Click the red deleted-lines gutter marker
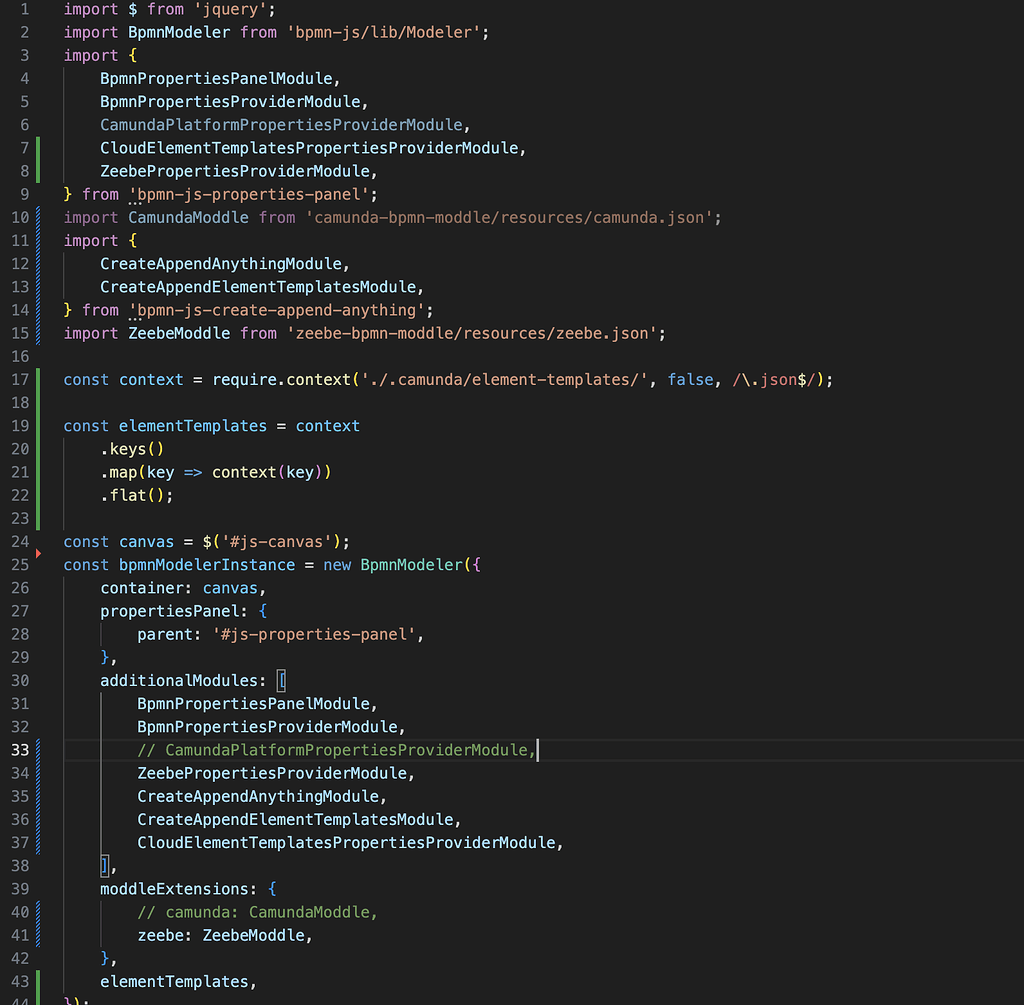 (x=38, y=553)
